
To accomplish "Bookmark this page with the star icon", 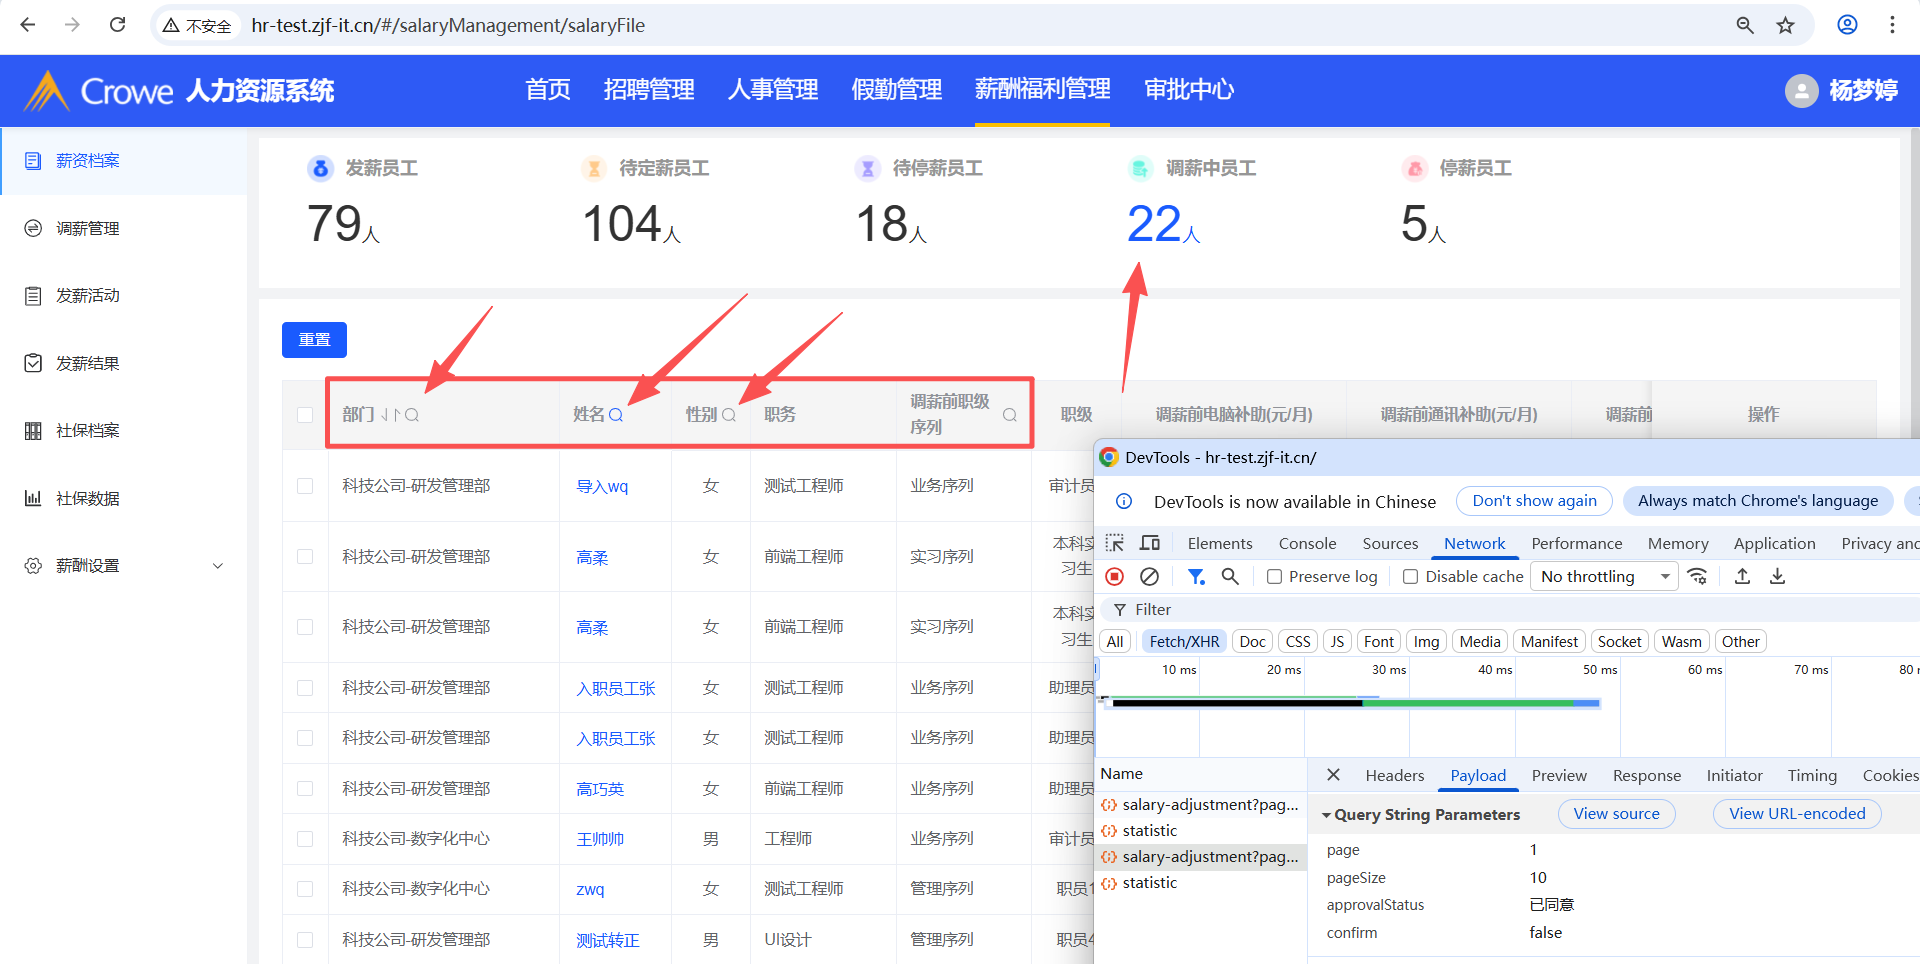I will [x=1785, y=25].
